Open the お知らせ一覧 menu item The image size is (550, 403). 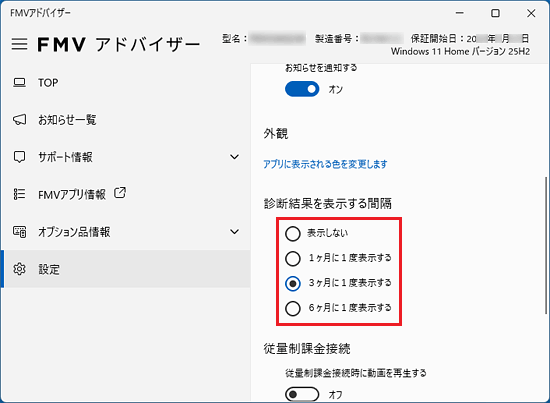[x=125, y=120]
